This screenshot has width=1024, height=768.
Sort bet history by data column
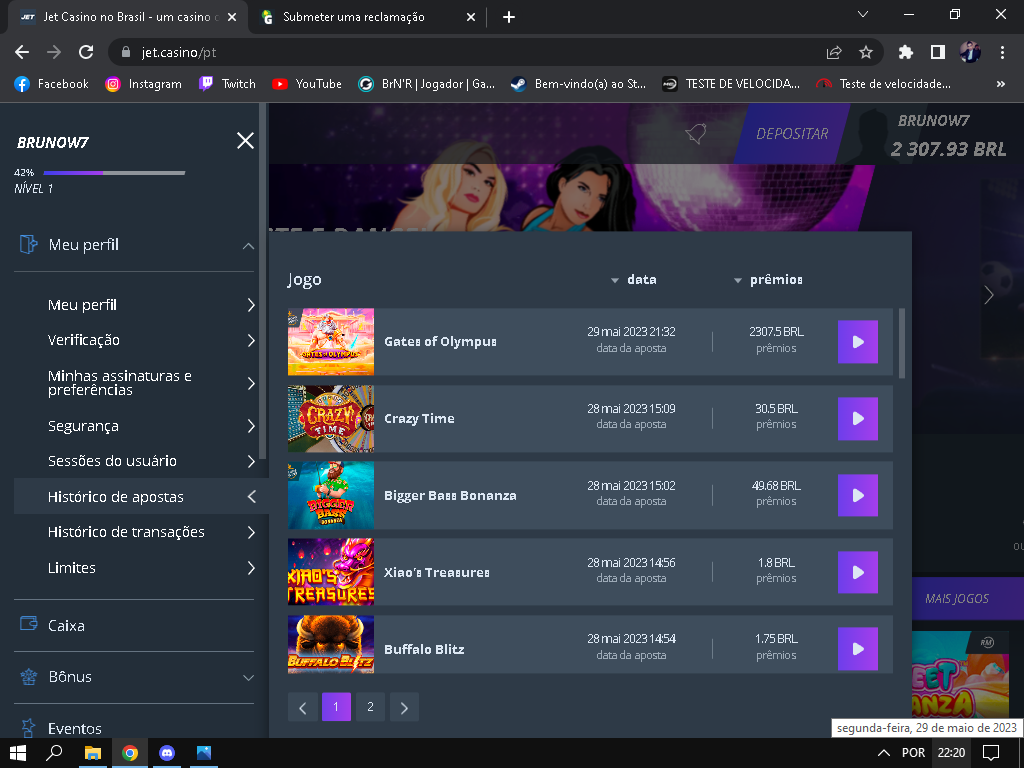tap(634, 280)
